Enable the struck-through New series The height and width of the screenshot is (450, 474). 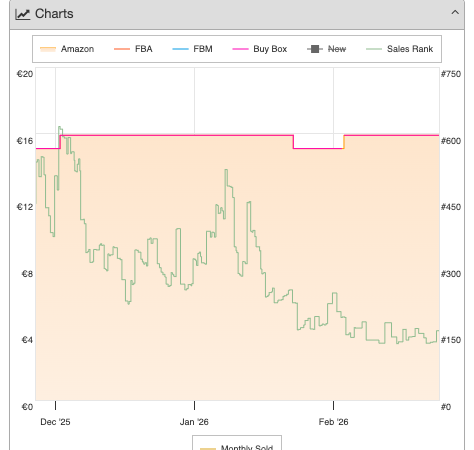pyautogui.click(x=327, y=49)
